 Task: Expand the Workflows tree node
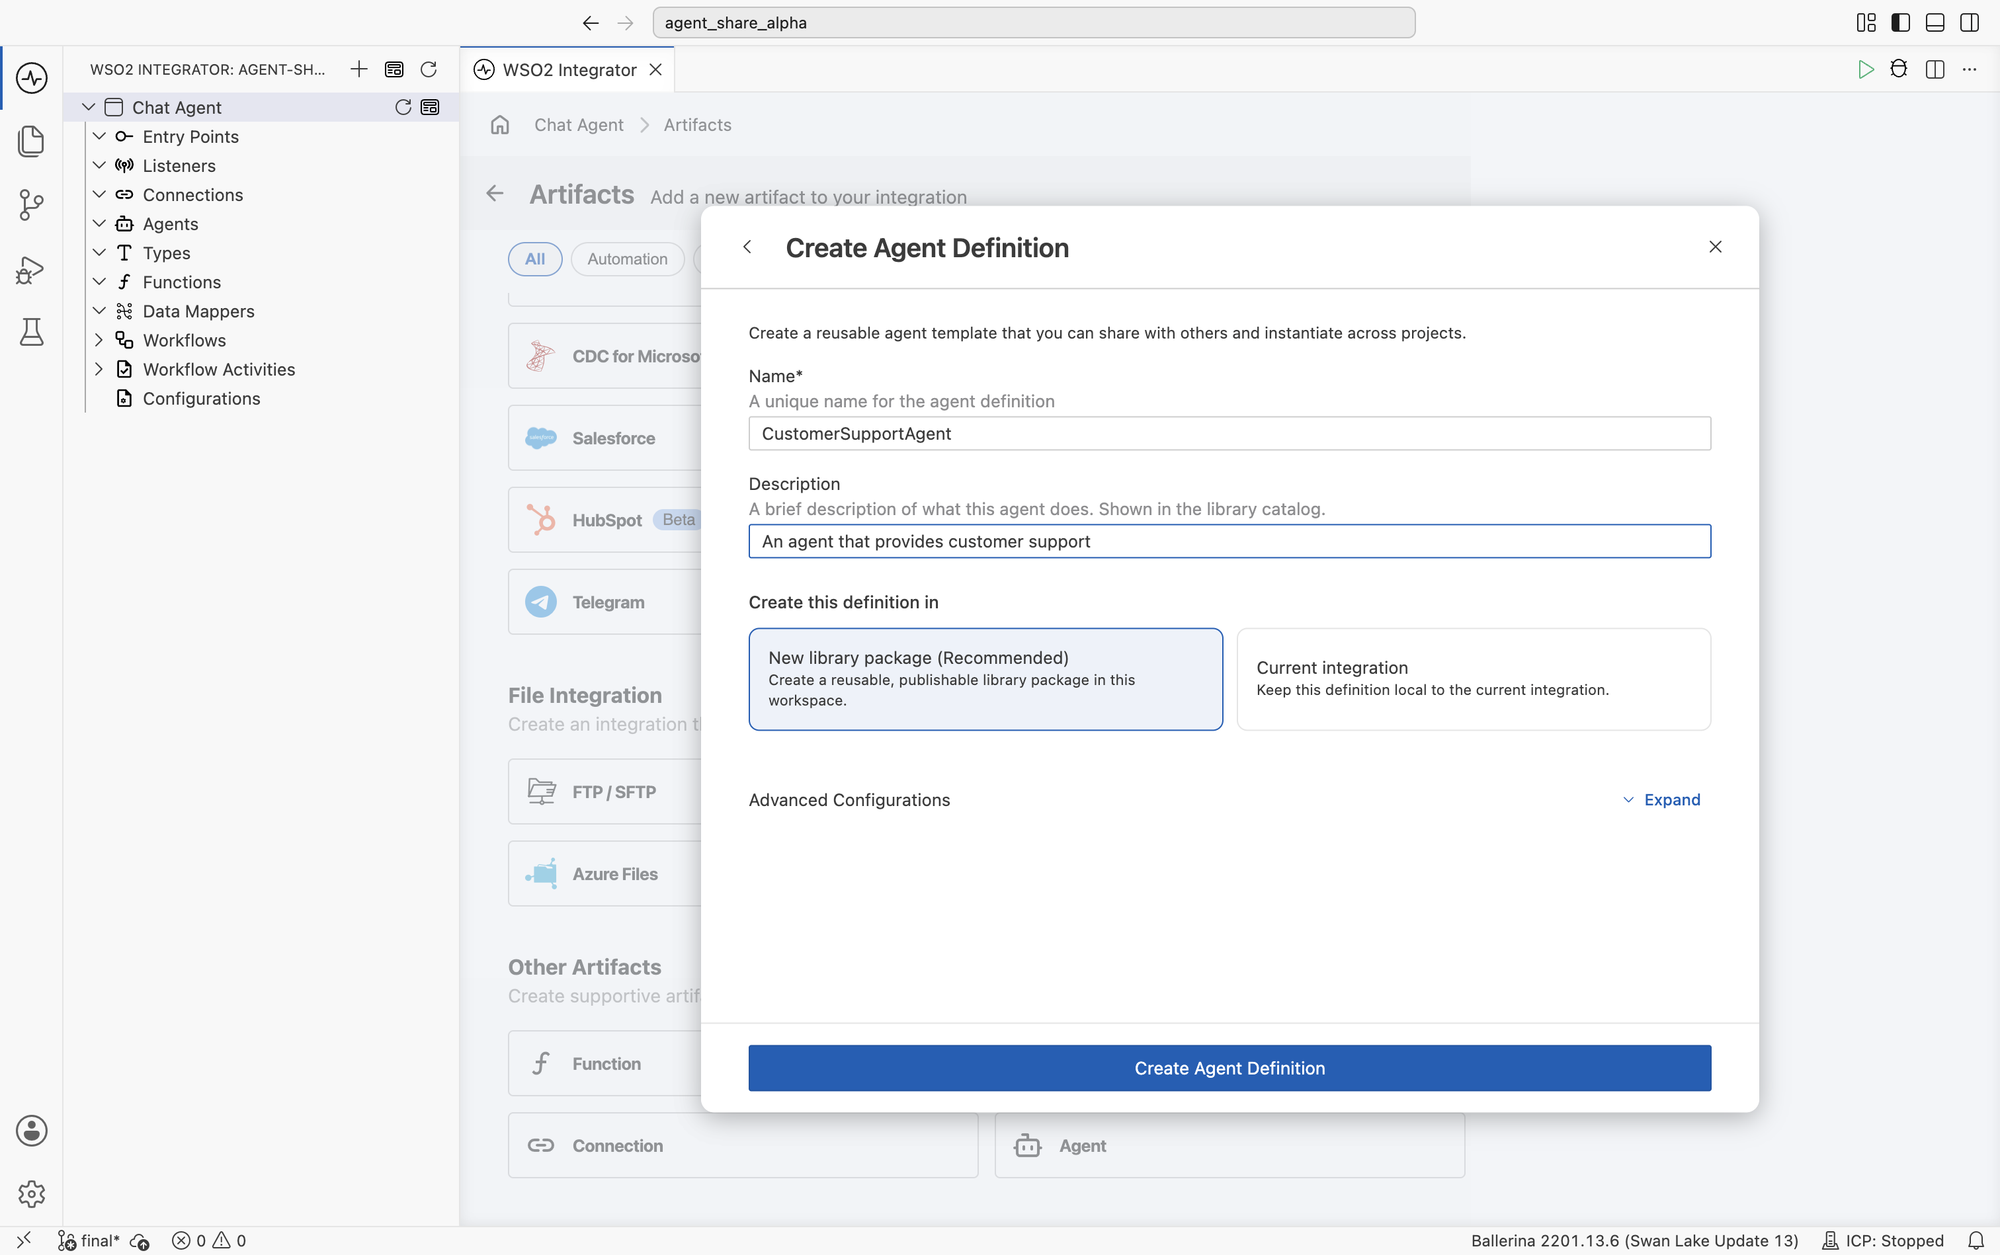click(99, 340)
